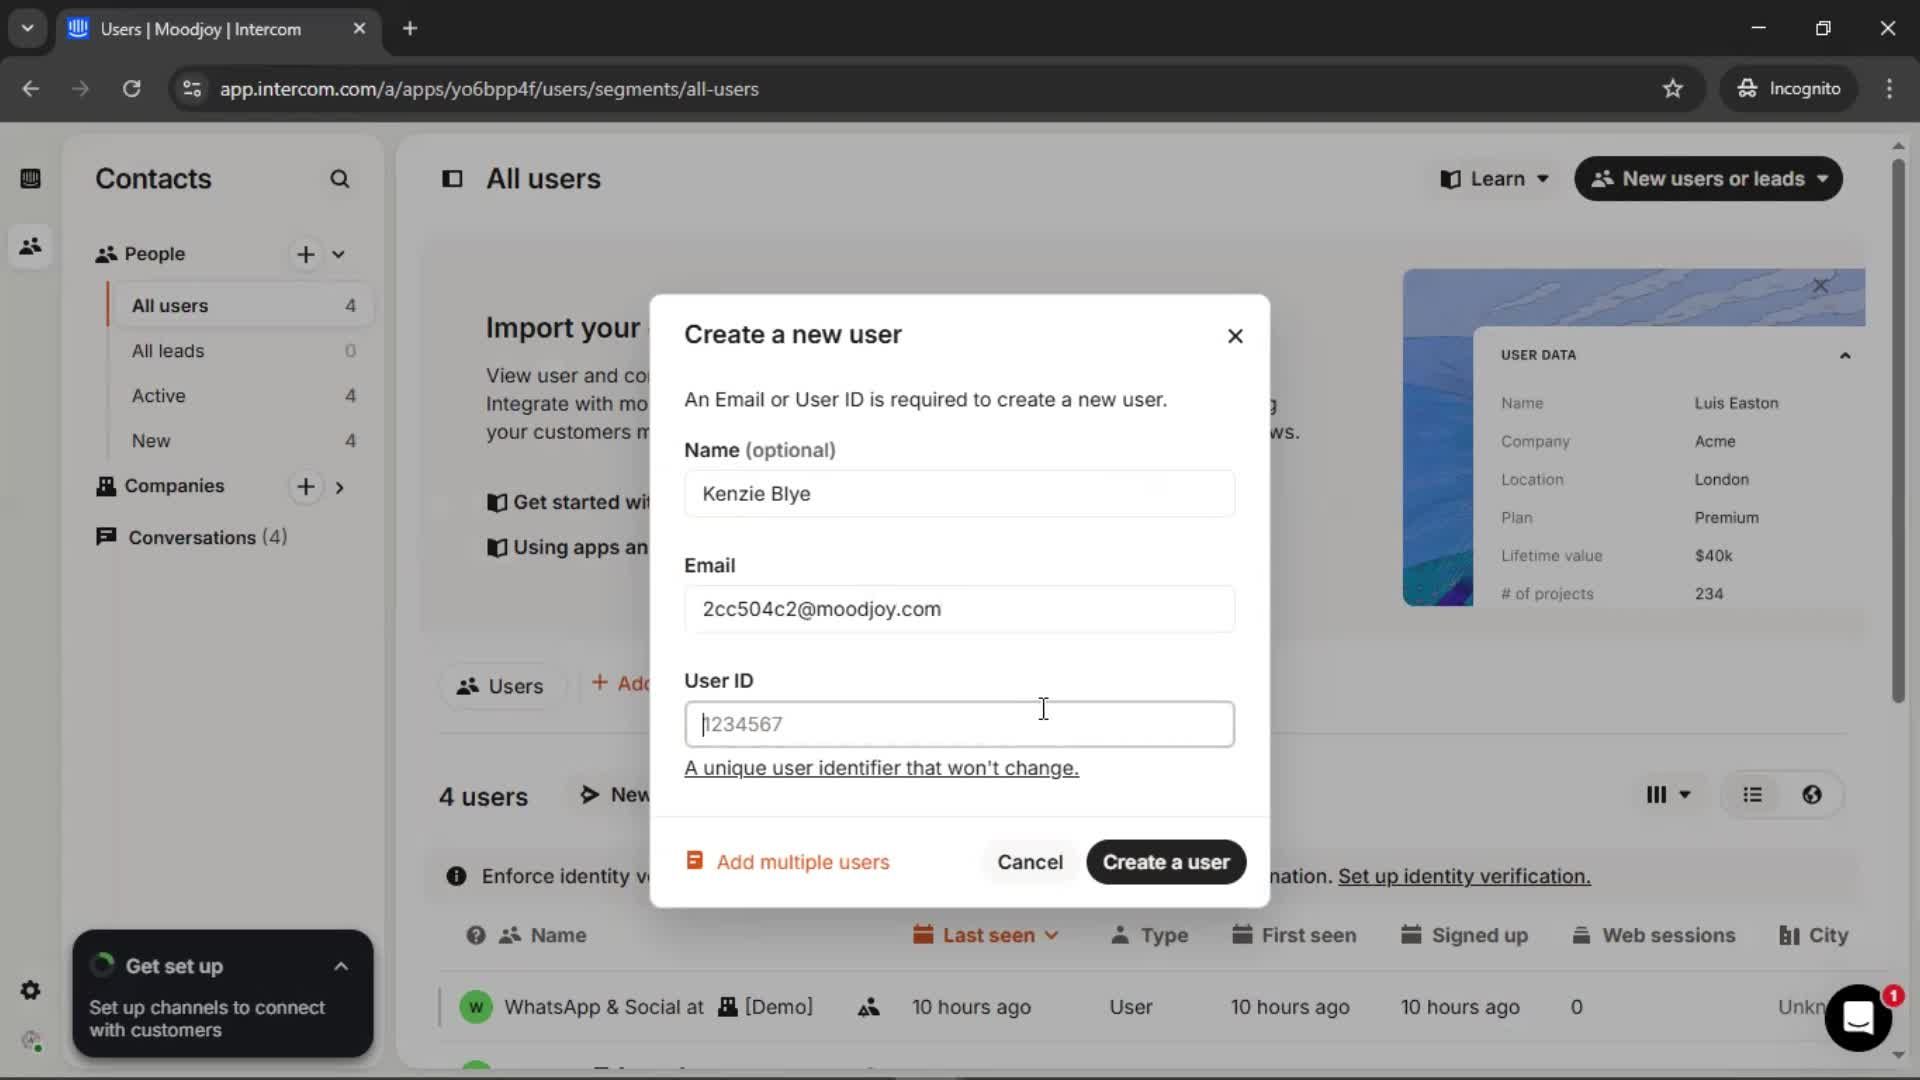View site information icon in address bar
The width and height of the screenshot is (1920, 1080).
(x=191, y=89)
